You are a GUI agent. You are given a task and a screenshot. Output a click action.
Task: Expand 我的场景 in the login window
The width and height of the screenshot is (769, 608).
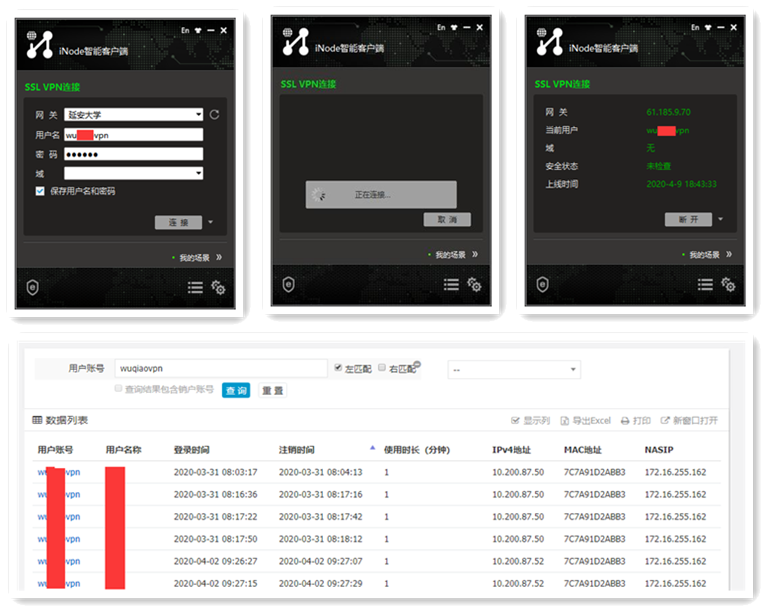219,257
